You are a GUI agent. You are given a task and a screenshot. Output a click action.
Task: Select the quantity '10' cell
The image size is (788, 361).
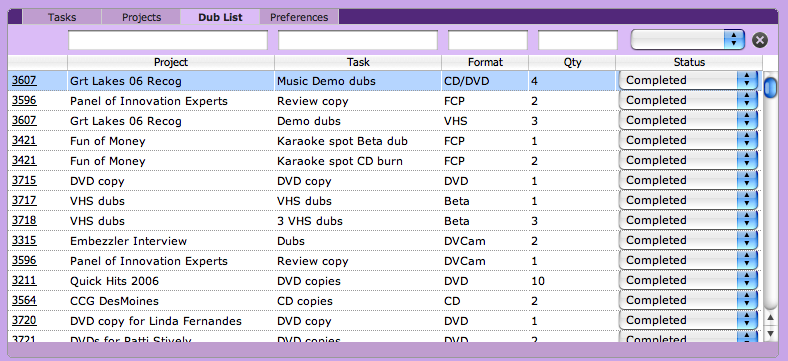[x=572, y=281]
